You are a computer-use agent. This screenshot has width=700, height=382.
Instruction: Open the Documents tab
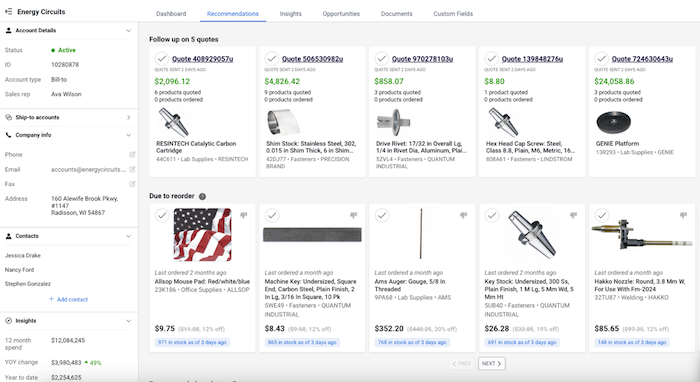point(396,14)
